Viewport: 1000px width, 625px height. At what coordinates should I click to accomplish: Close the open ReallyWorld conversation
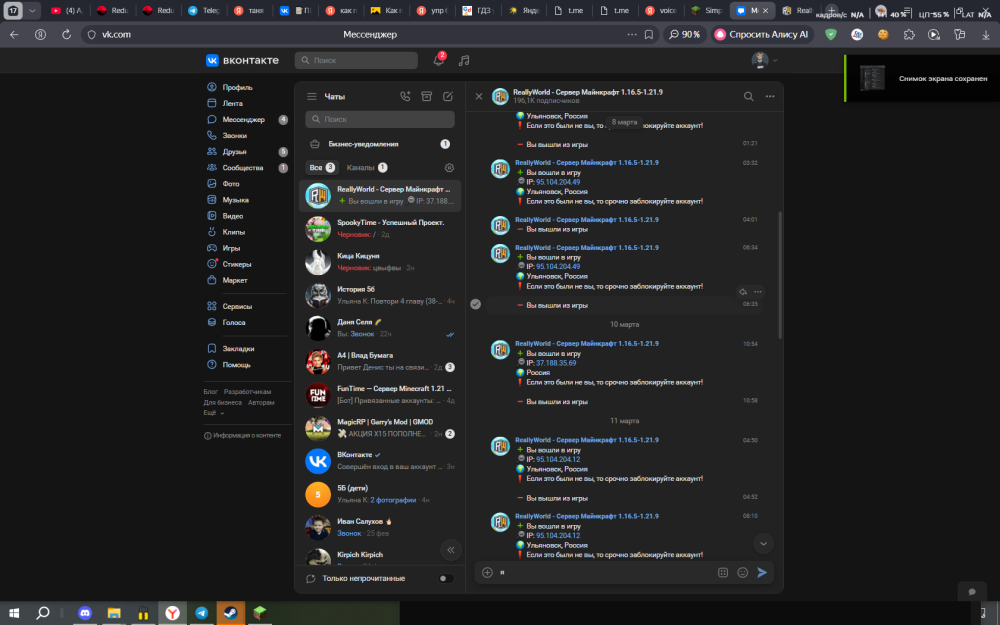[479, 96]
